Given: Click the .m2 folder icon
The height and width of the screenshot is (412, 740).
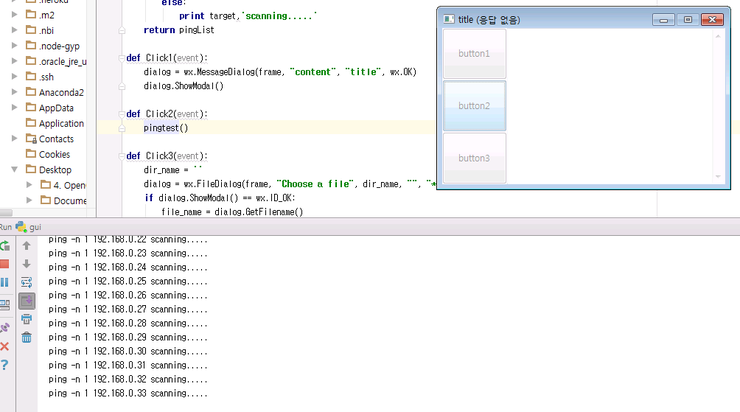Looking at the screenshot, I should point(31,14).
